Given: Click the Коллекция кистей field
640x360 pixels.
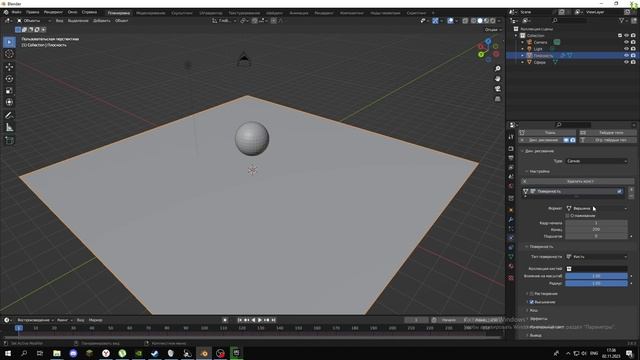Looking at the screenshot, I should click(x=596, y=269).
